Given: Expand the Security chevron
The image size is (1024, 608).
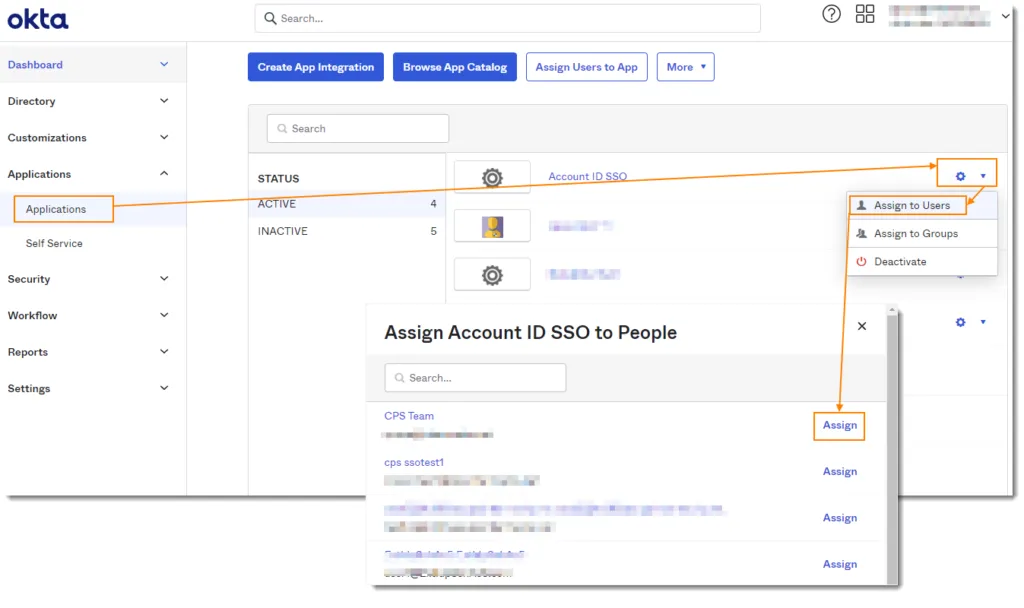Looking at the screenshot, I should click(x=164, y=278).
